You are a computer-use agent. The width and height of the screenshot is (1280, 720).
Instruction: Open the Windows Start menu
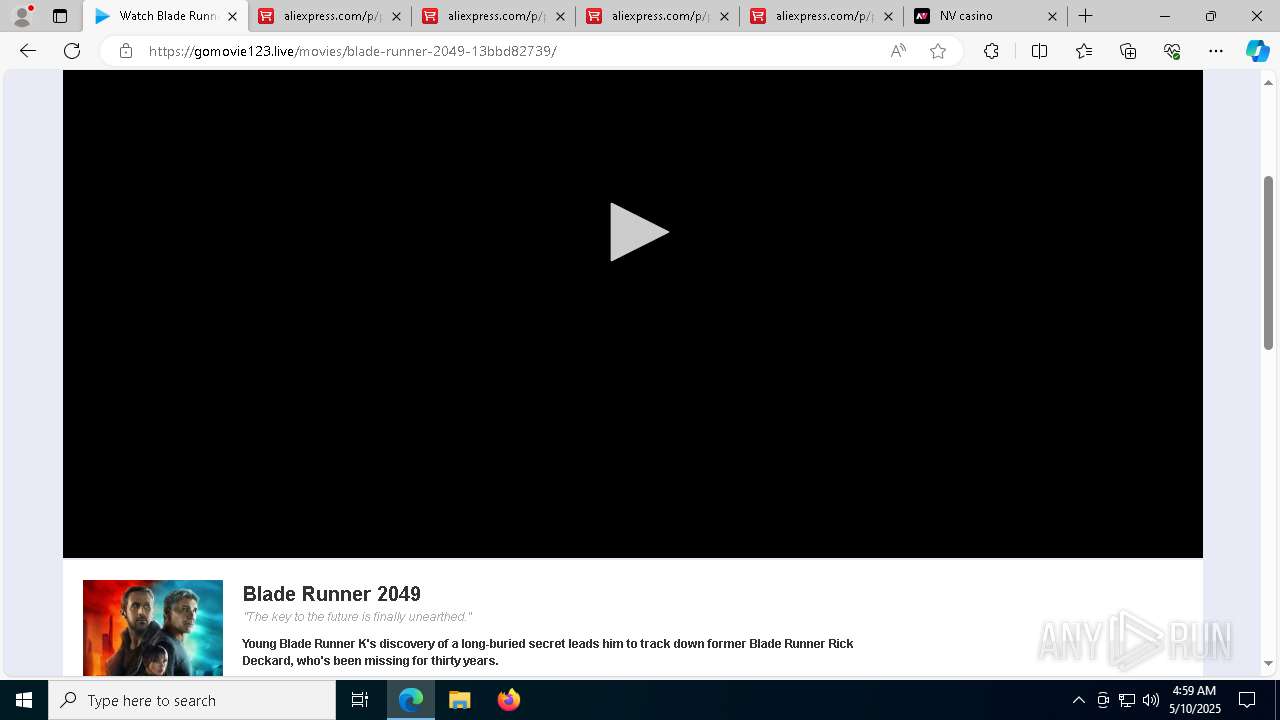click(24, 700)
